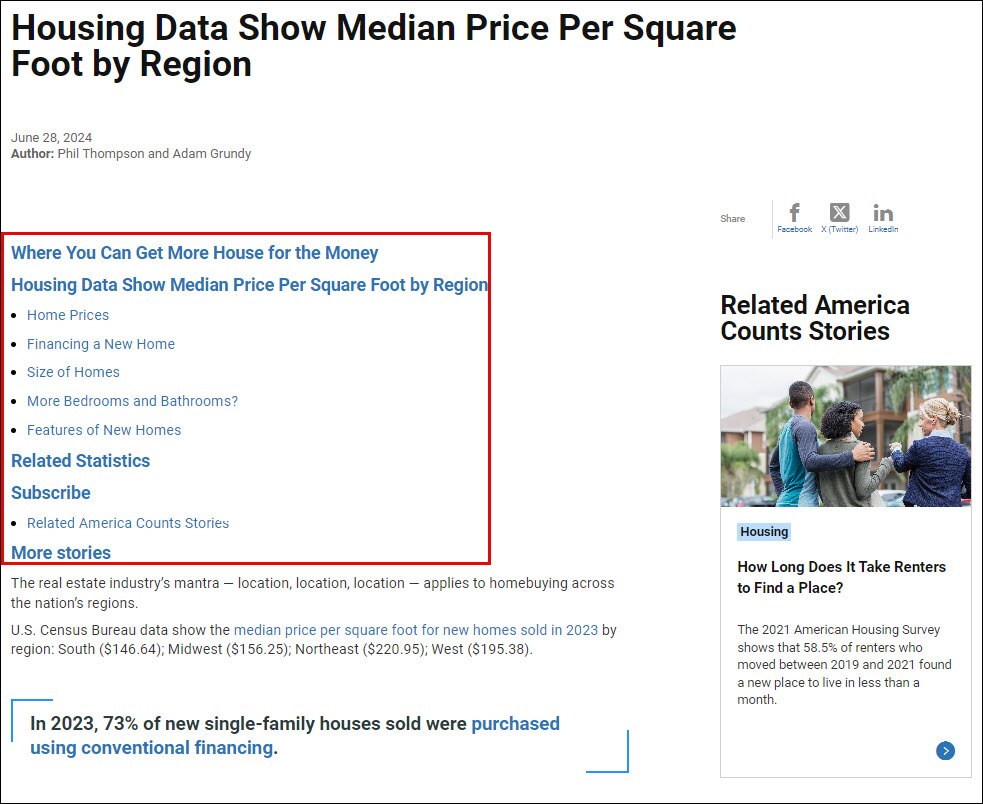Open 'How Long Does It Take Renters' headline
The height and width of the screenshot is (804, 983).
[x=841, y=577]
